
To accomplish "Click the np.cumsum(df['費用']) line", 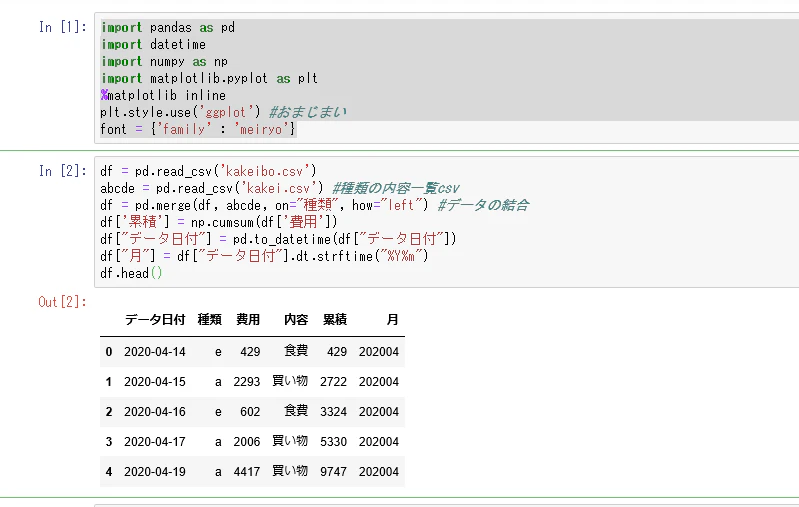I will [219, 222].
